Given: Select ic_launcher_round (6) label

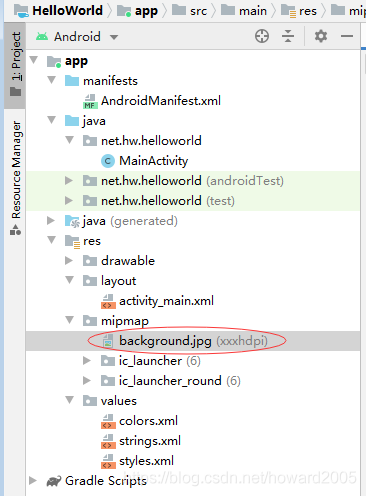Looking at the screenshot, I should click(x=180, y=381).
